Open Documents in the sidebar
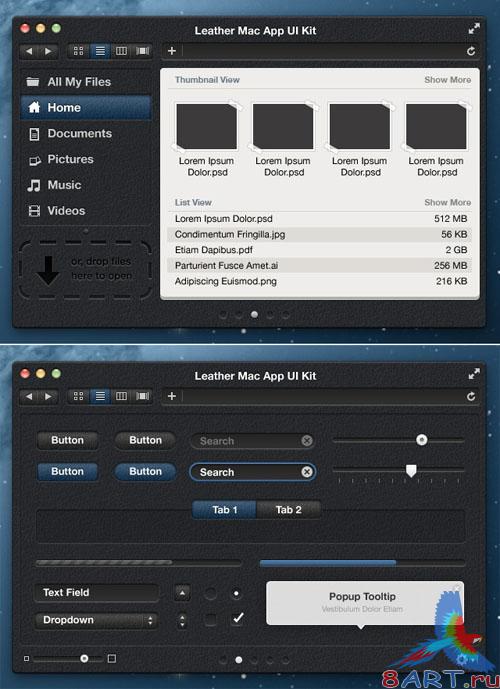 click(x=86, y=134)
